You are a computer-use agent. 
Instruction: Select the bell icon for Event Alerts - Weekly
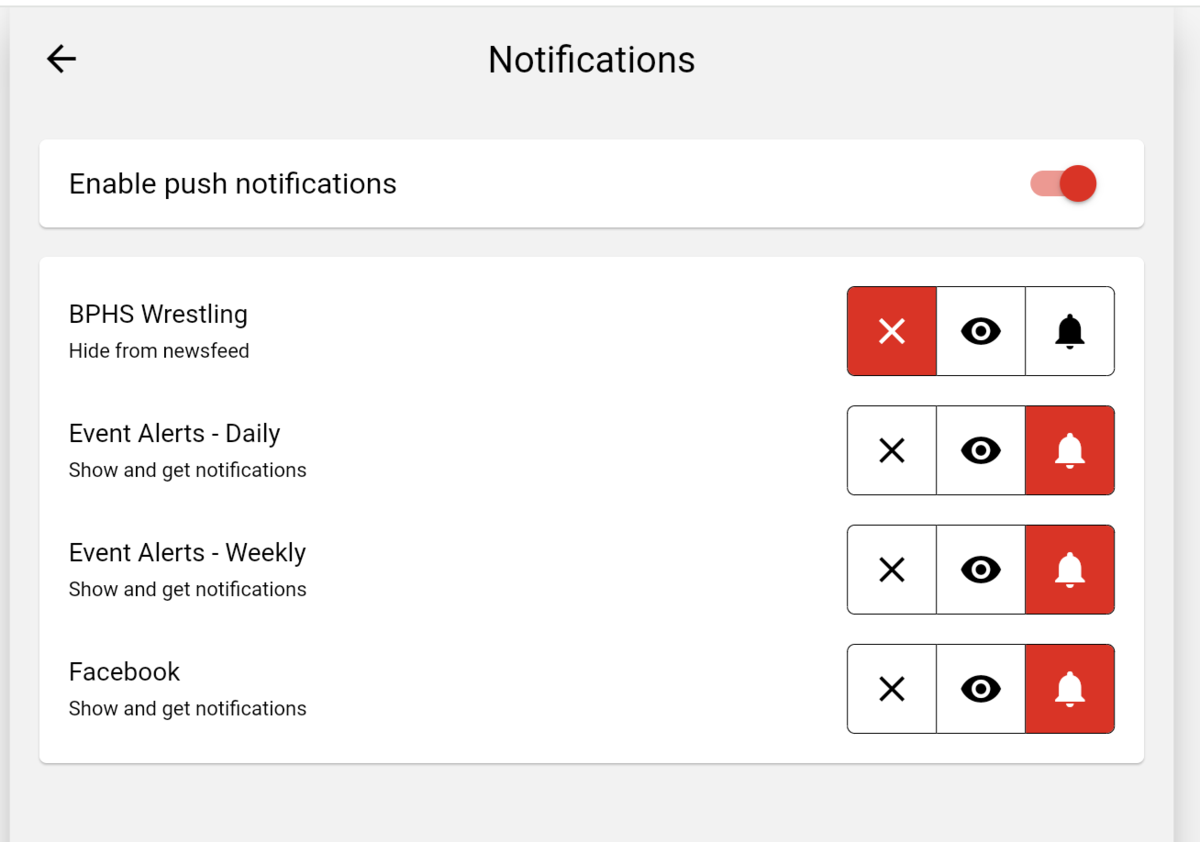tap(1069, 569)
